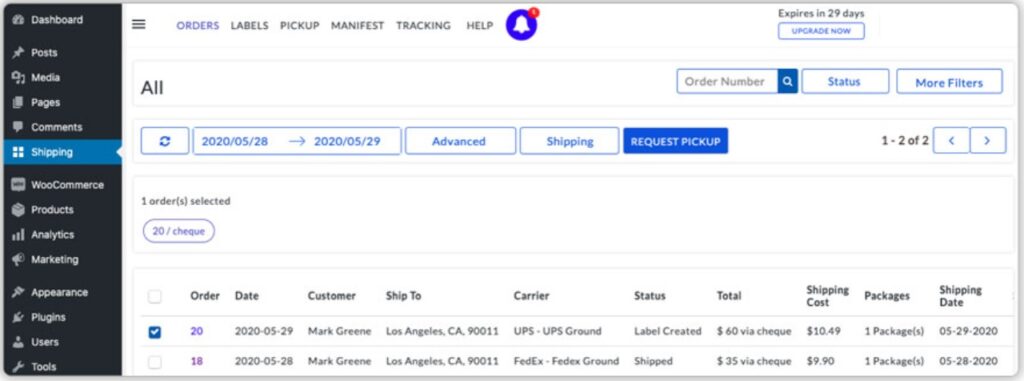
Task: Open the PICKUP tab
Action: tap(300, 25)
